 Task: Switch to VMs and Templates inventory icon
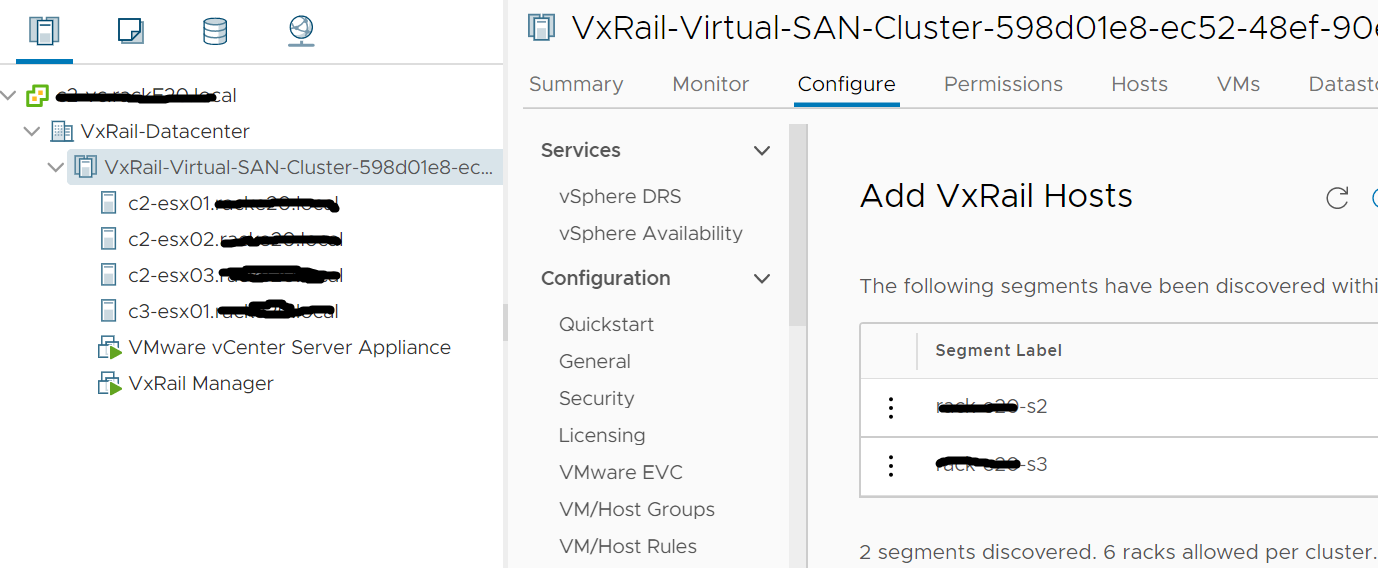[x=130, y=31]
